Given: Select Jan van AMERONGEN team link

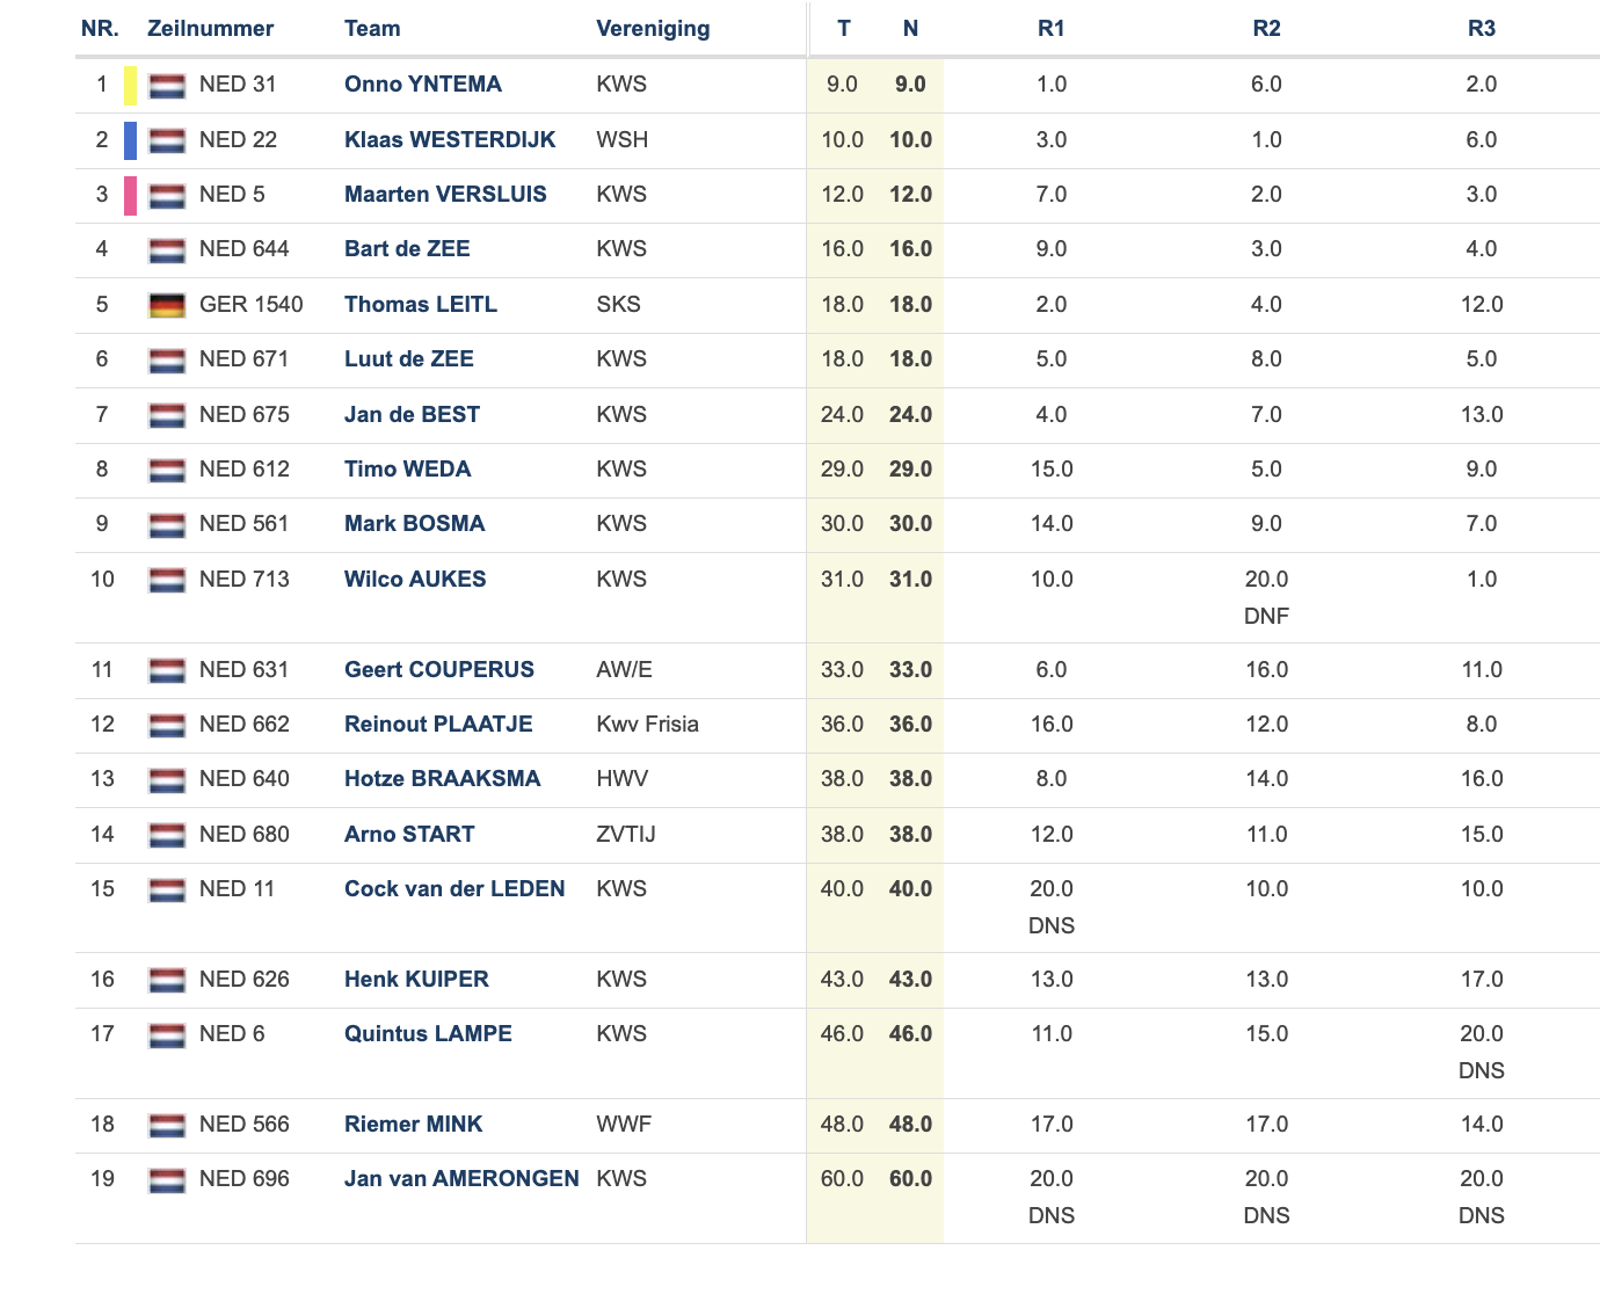Looking at the screenshot, I should click(461, 1178).
